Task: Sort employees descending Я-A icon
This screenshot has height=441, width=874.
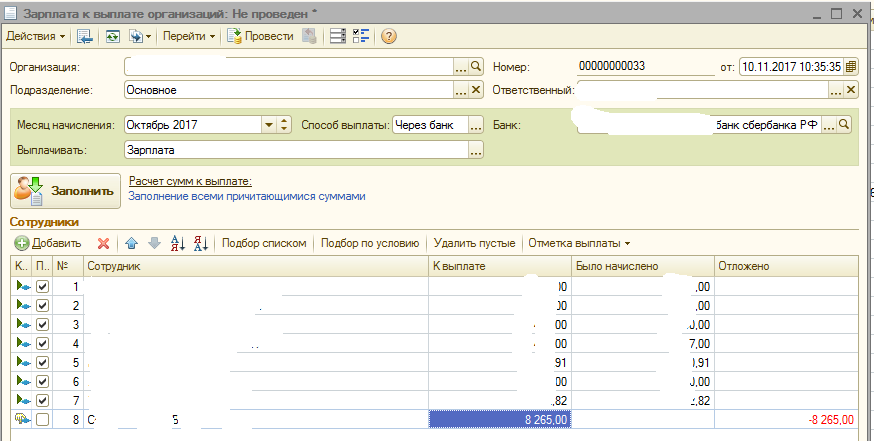Action: coord(200,243)
